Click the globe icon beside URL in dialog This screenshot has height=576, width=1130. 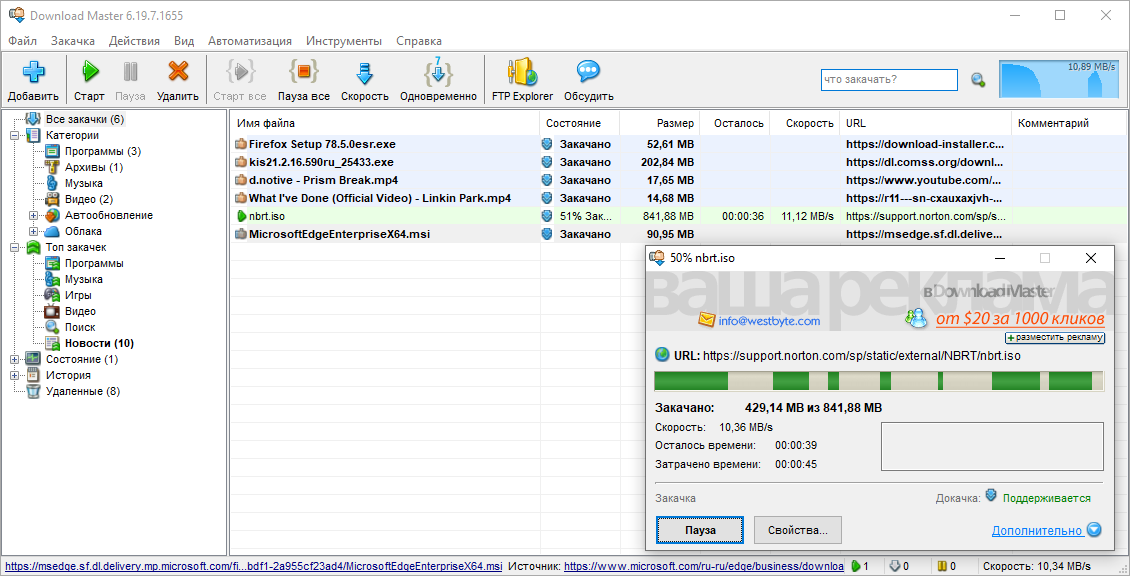tap(662, 355)
